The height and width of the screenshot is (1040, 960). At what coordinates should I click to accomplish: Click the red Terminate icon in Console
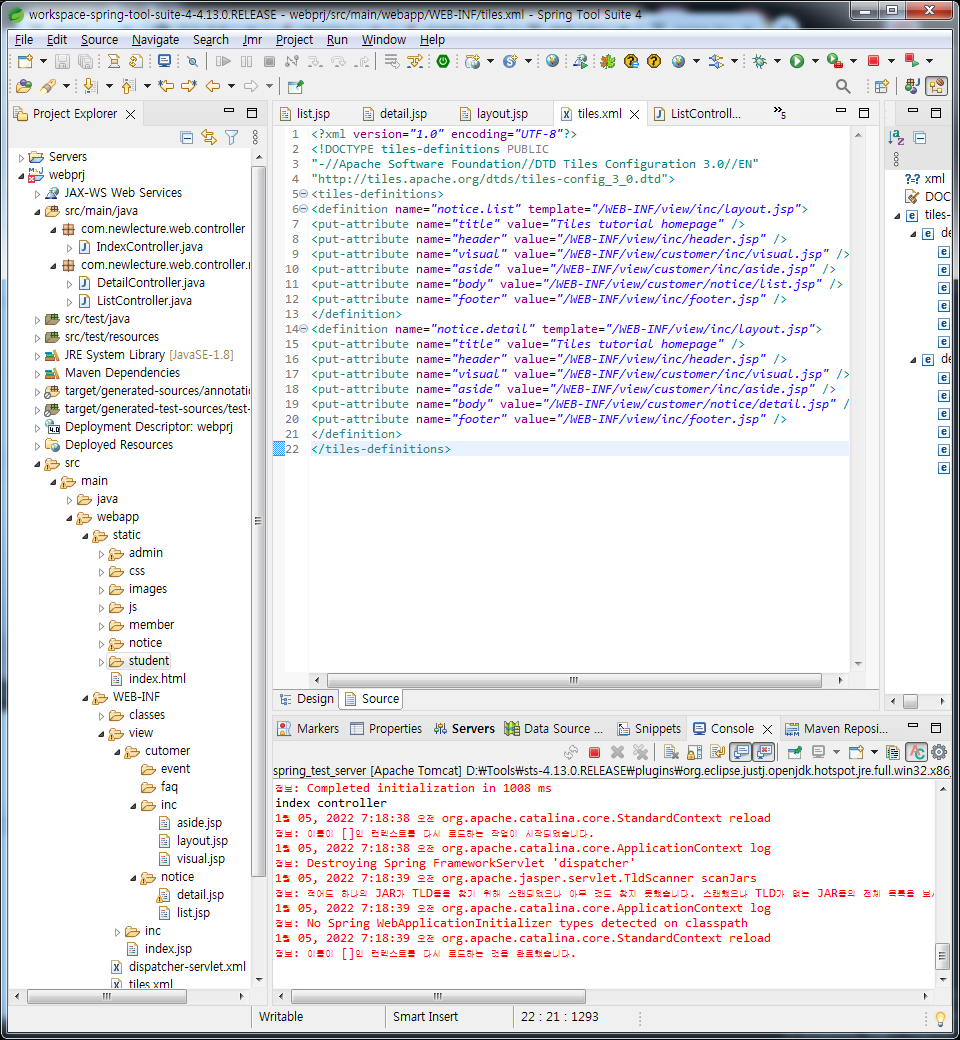tap(594, 752)
